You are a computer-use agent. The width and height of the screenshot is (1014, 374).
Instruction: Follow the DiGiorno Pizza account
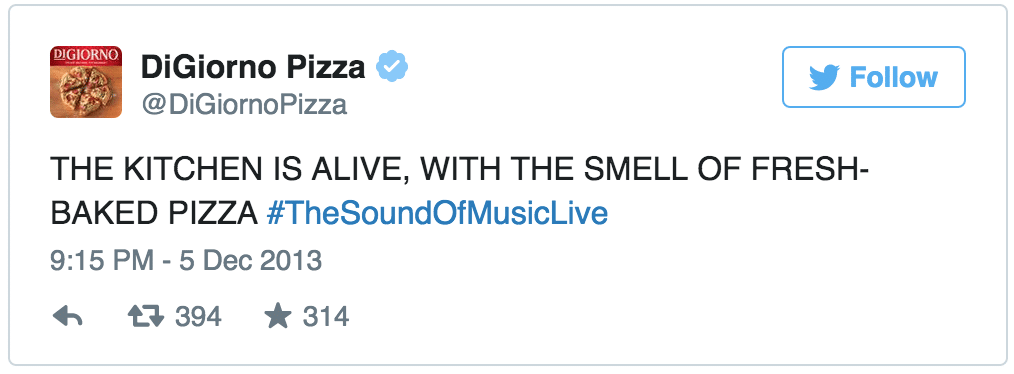pos(874,77)
